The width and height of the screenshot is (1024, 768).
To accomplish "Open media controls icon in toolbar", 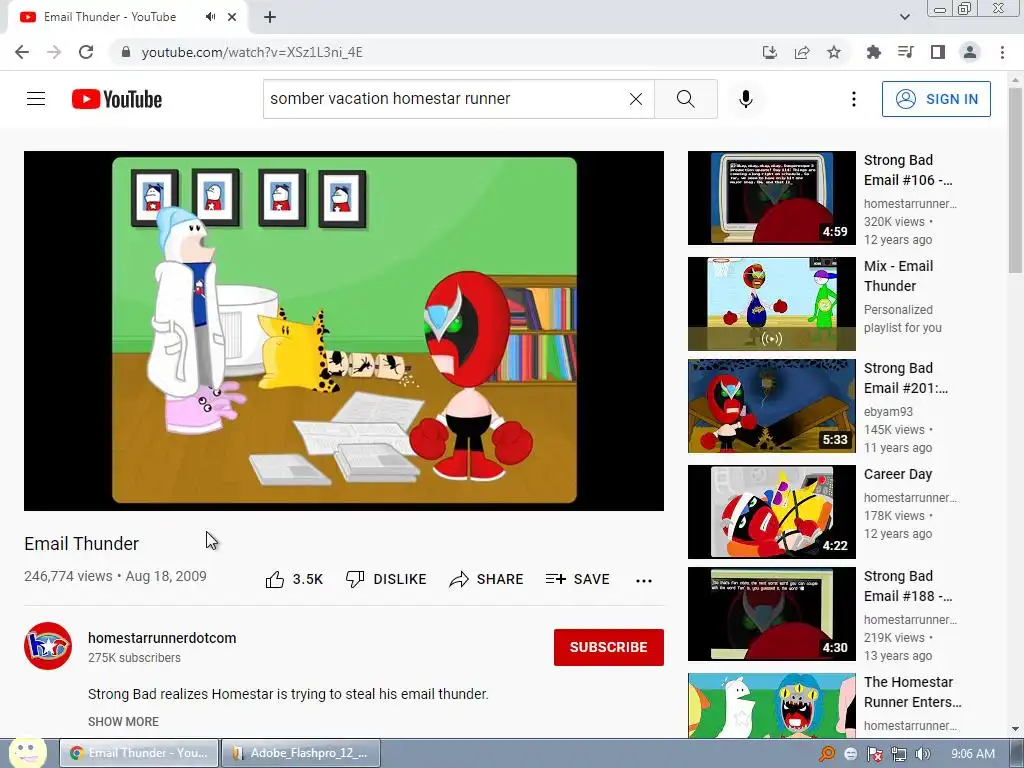I will [x=906, y=52].
